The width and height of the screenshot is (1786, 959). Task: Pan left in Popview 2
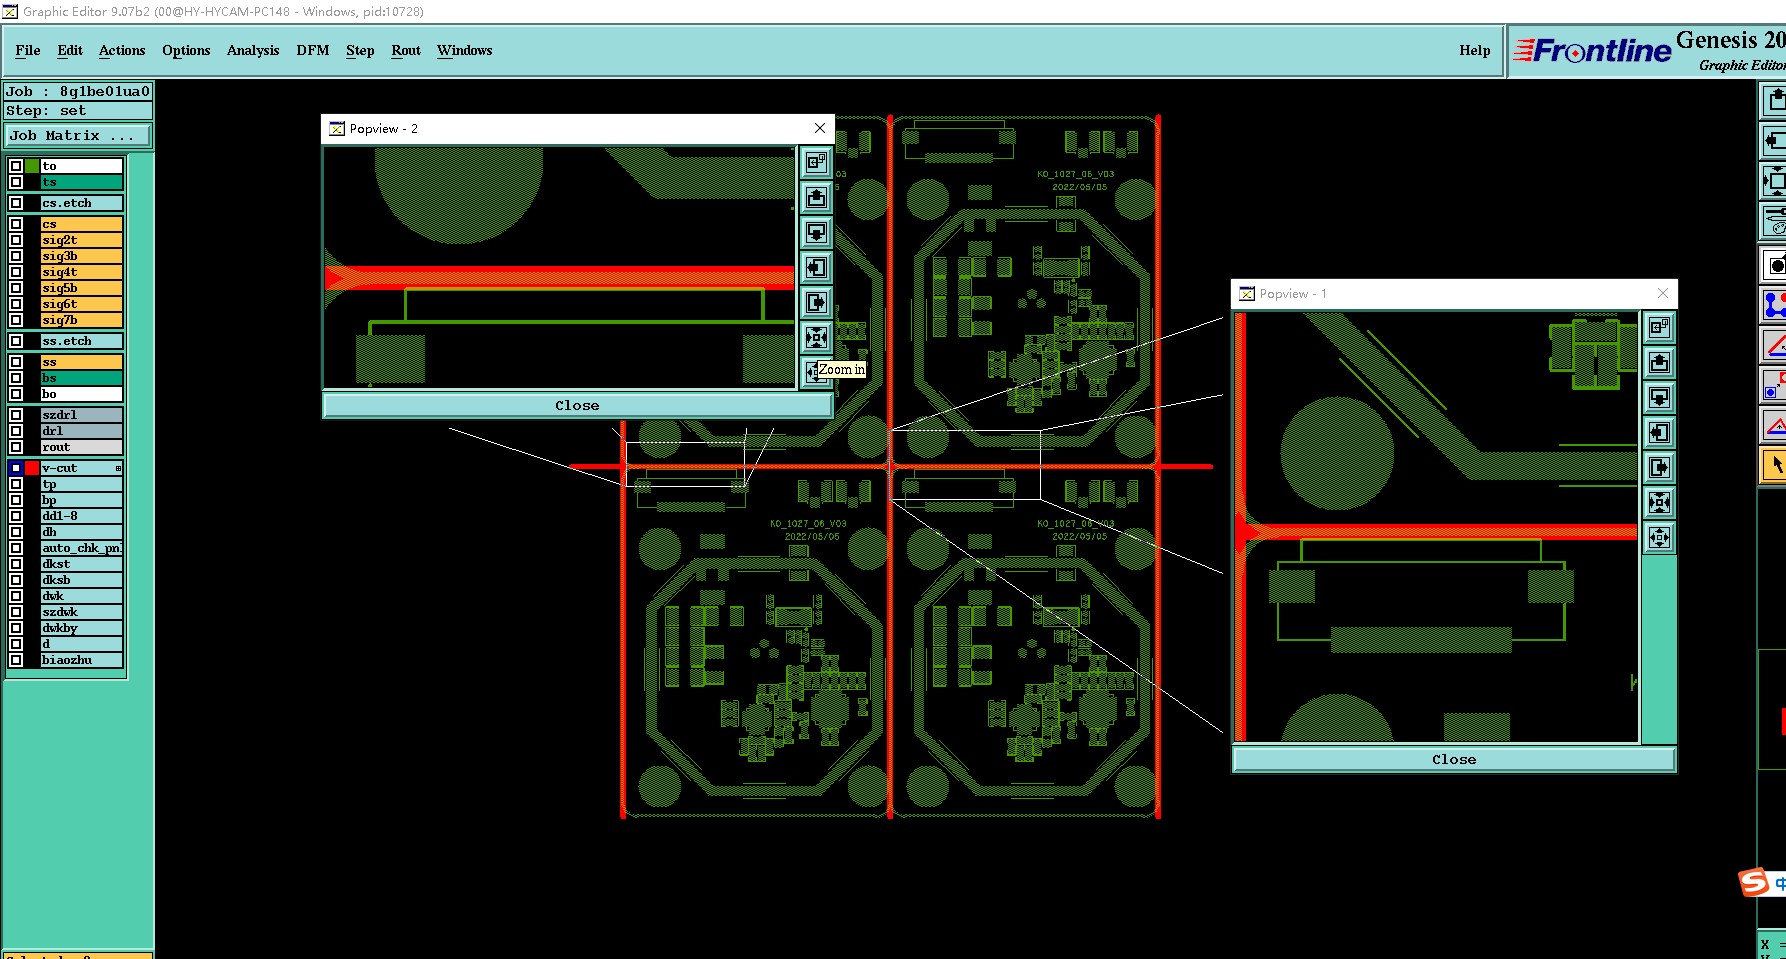(x=816, y=267)
